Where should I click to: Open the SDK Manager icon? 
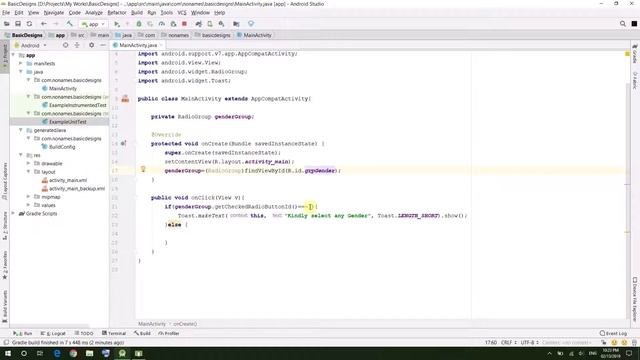pyautogui.click(x=222, y=24)
